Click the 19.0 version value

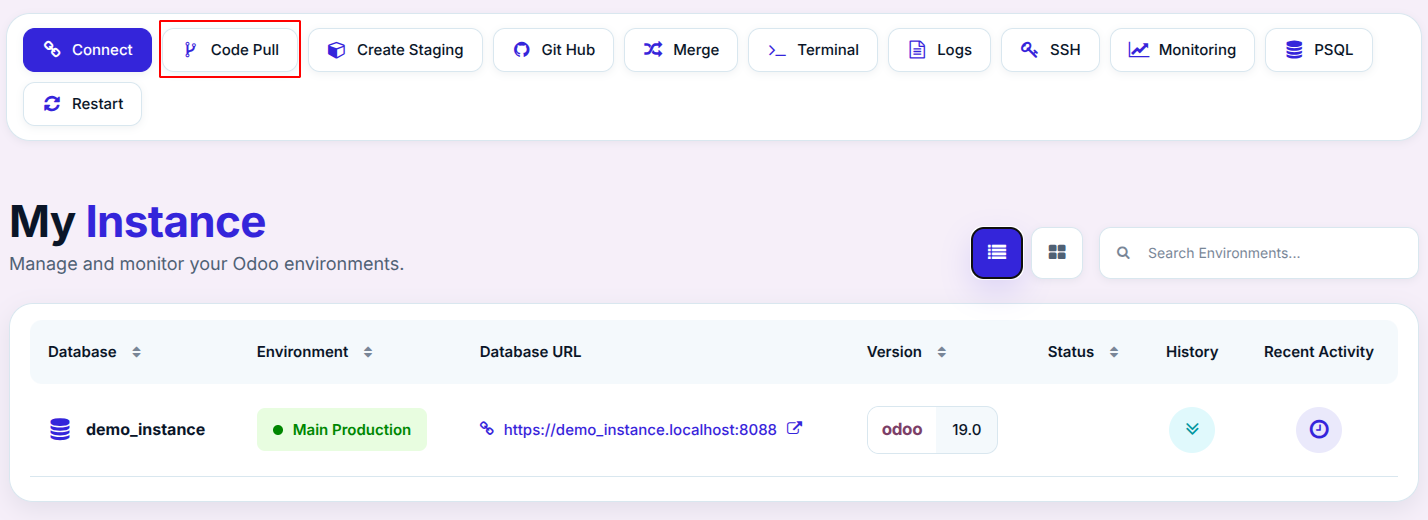(x=966, y=430)
